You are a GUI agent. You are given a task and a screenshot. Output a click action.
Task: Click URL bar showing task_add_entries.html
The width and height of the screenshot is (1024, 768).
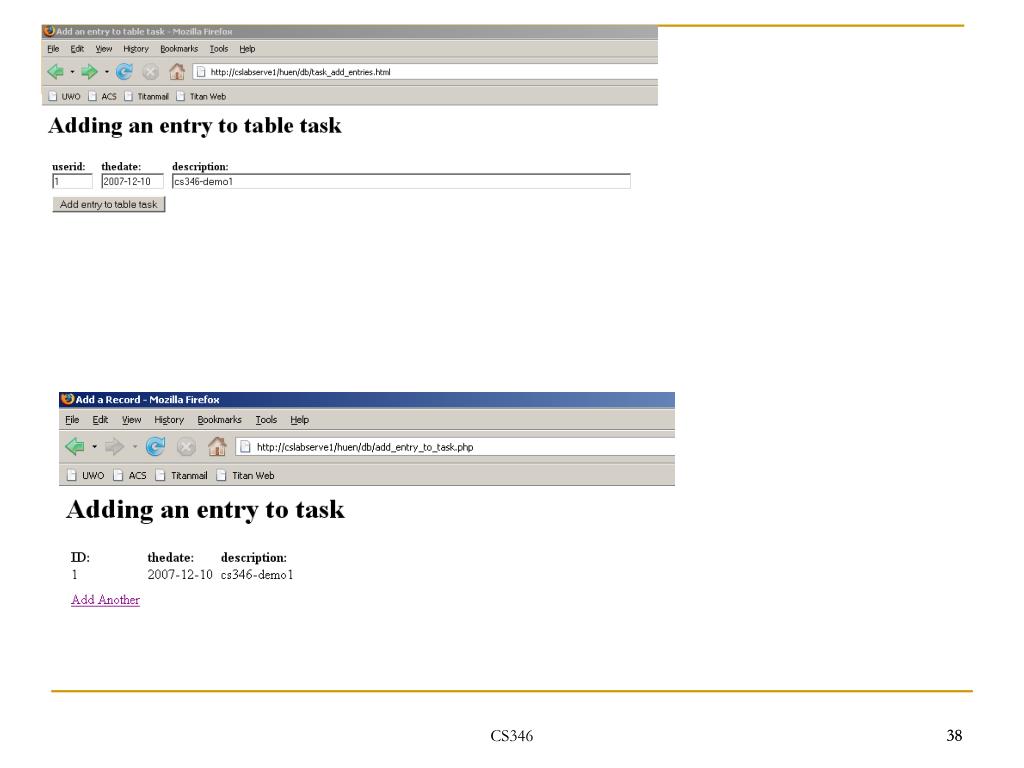point(425,72)
